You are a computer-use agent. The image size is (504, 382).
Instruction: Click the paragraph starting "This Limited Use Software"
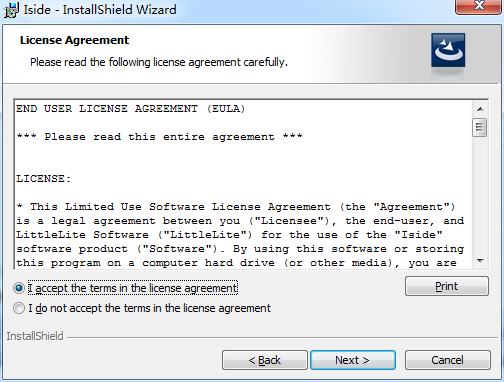coord(240,235)
